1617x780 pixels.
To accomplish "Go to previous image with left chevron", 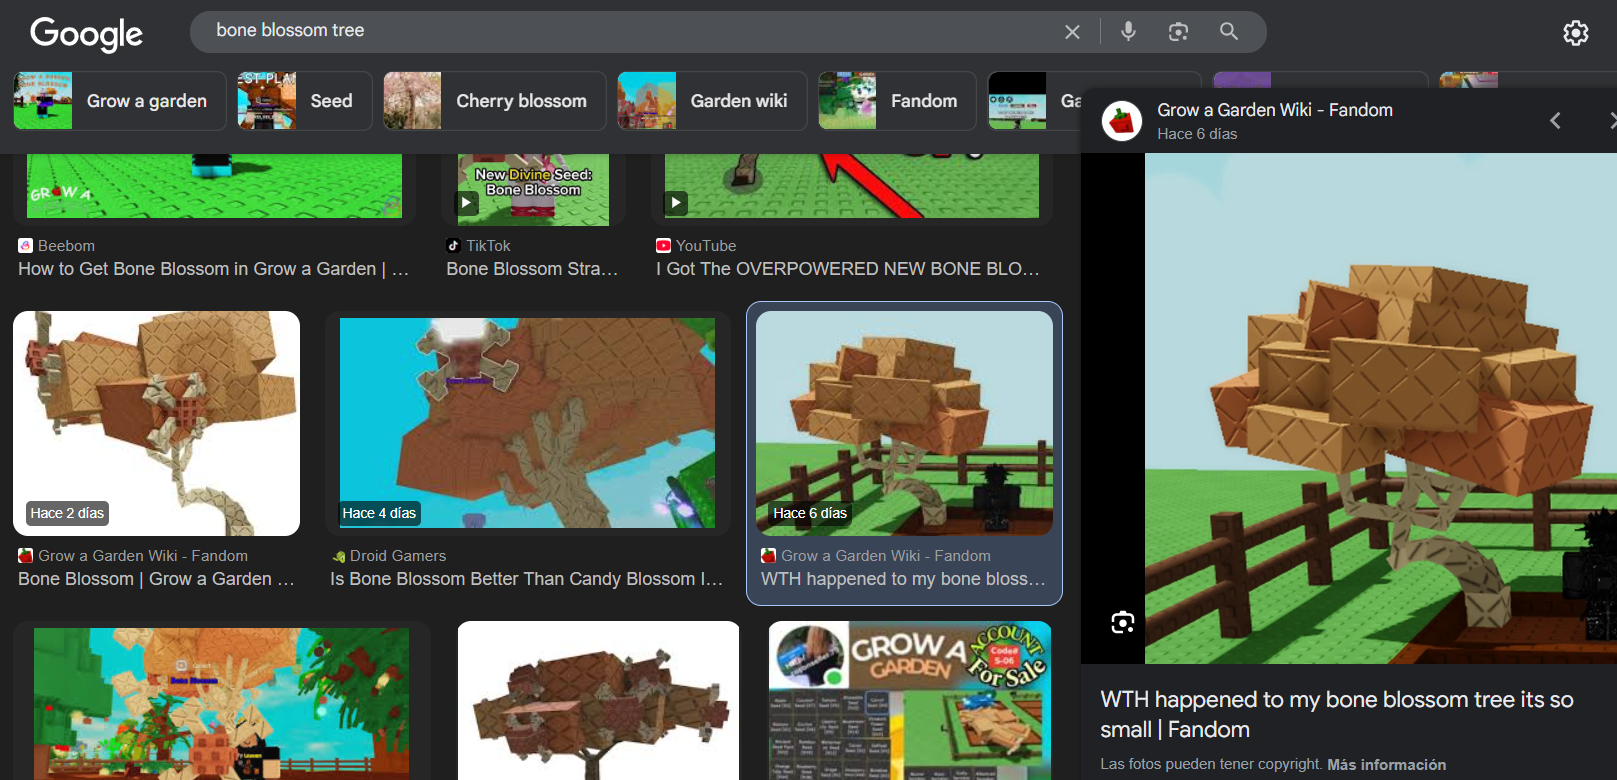I will coord(1555,121).
